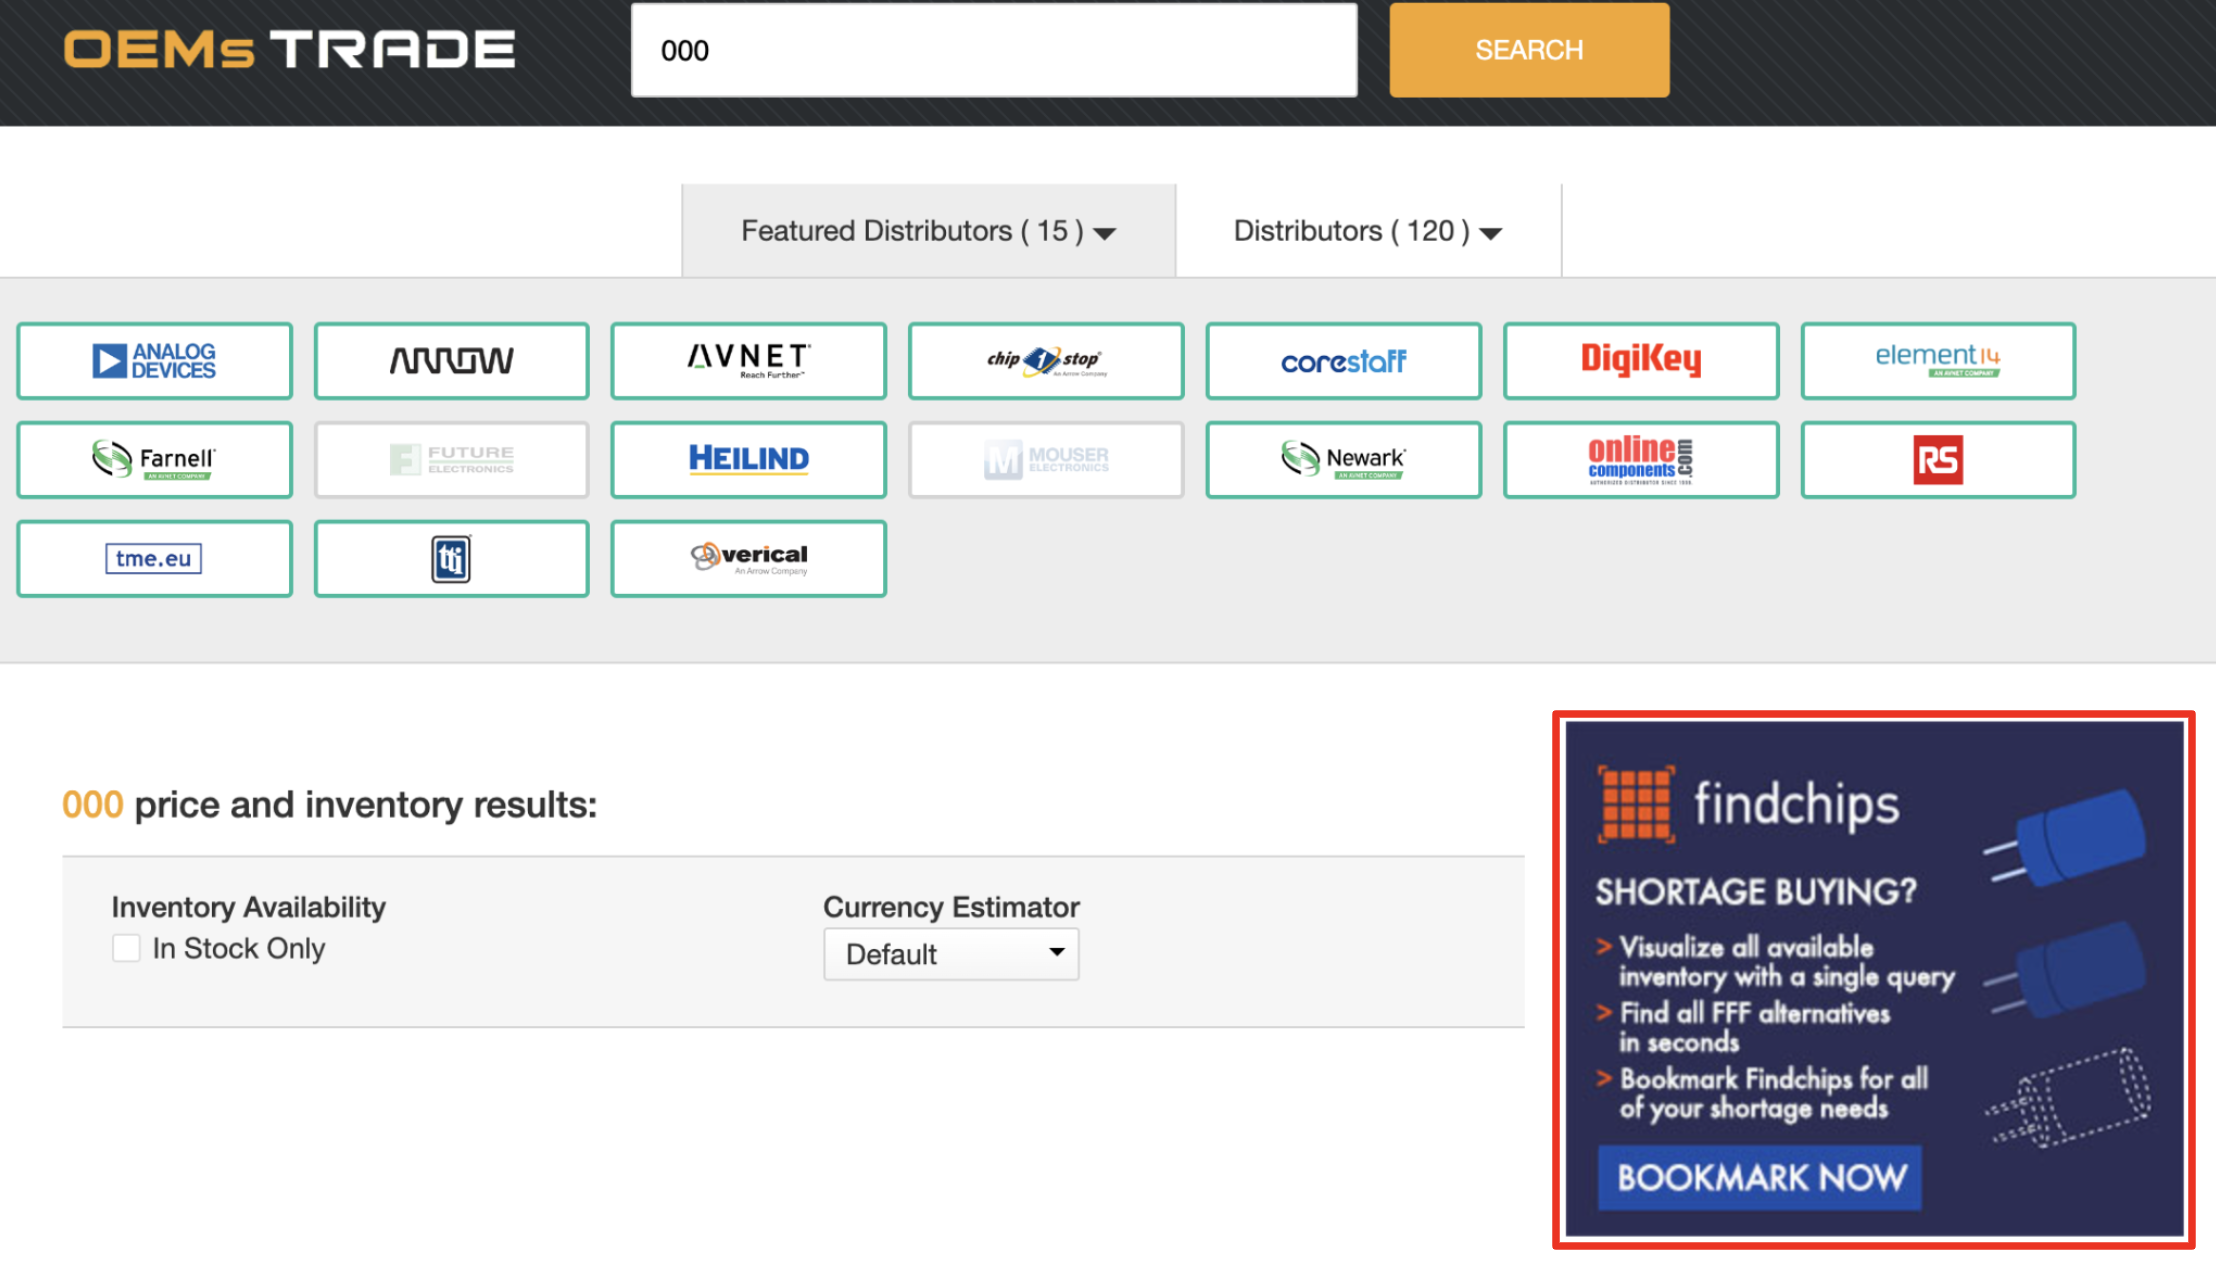
Task: Toggle the Arrow distributor logo
Action: point(451,361)
